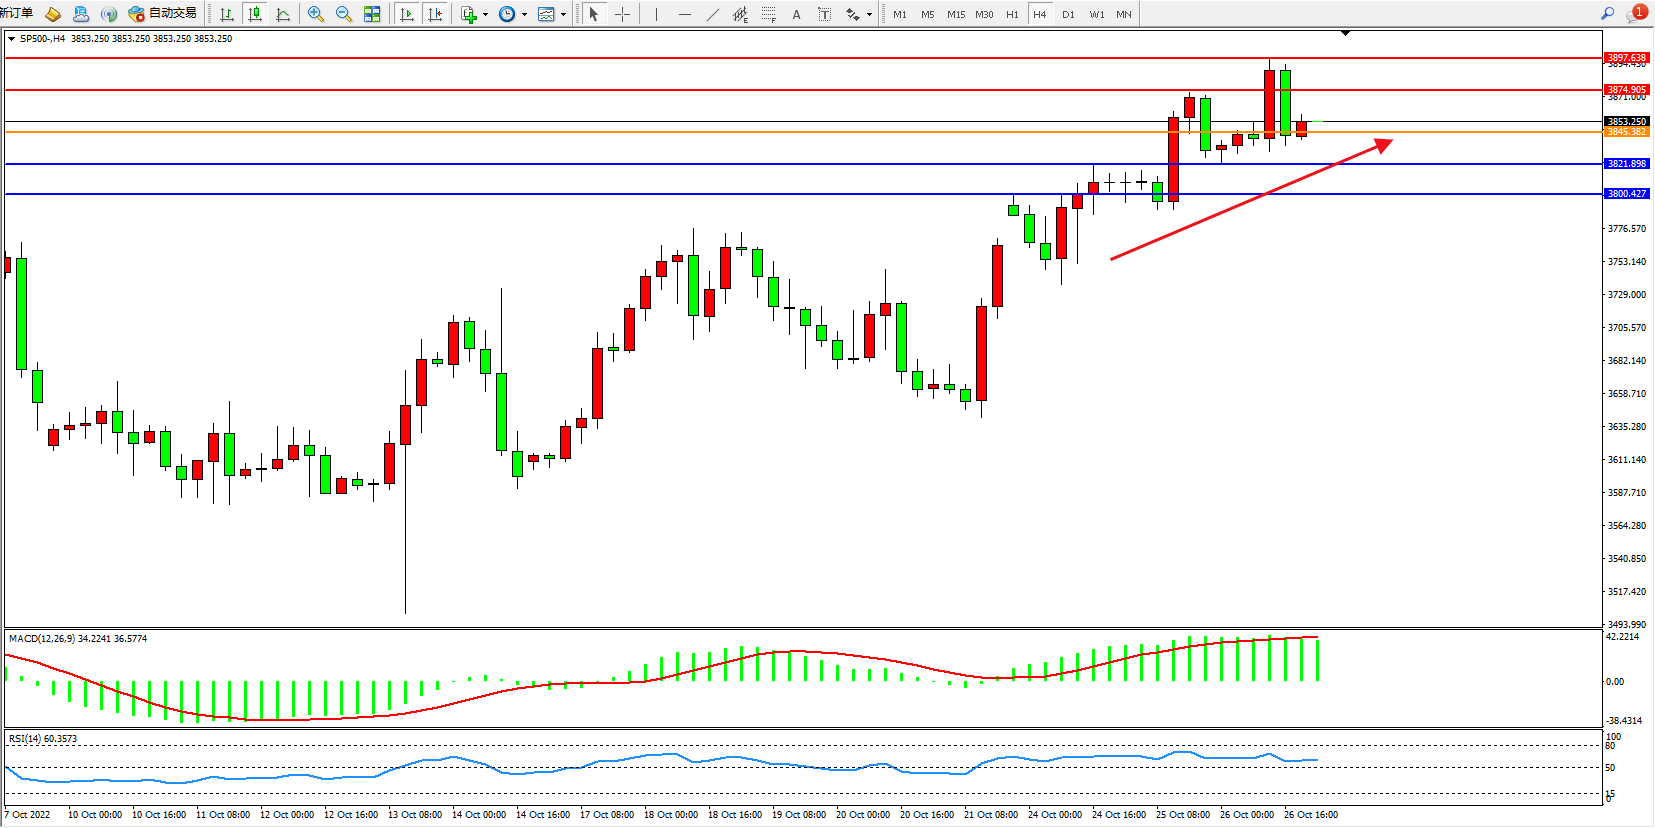Screen dimensions: 1655x828
Task: Click the chart shift triangle marker
Action: coord(1345,33)
